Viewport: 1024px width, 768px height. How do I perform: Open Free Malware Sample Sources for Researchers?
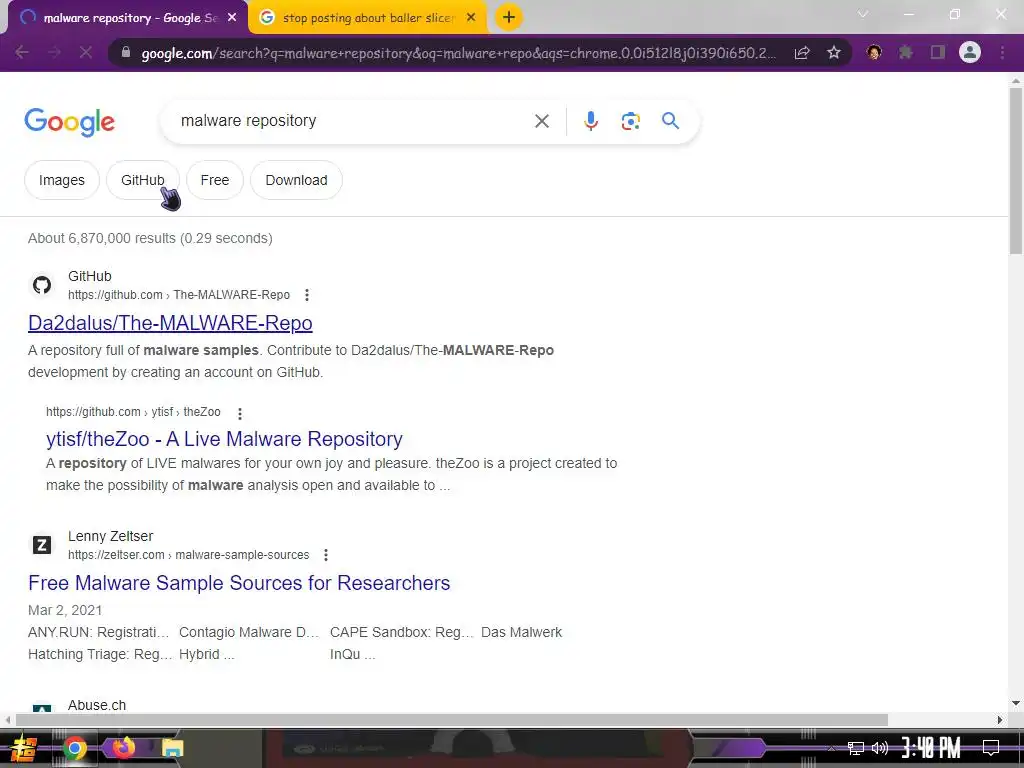(x=239, y=583)
